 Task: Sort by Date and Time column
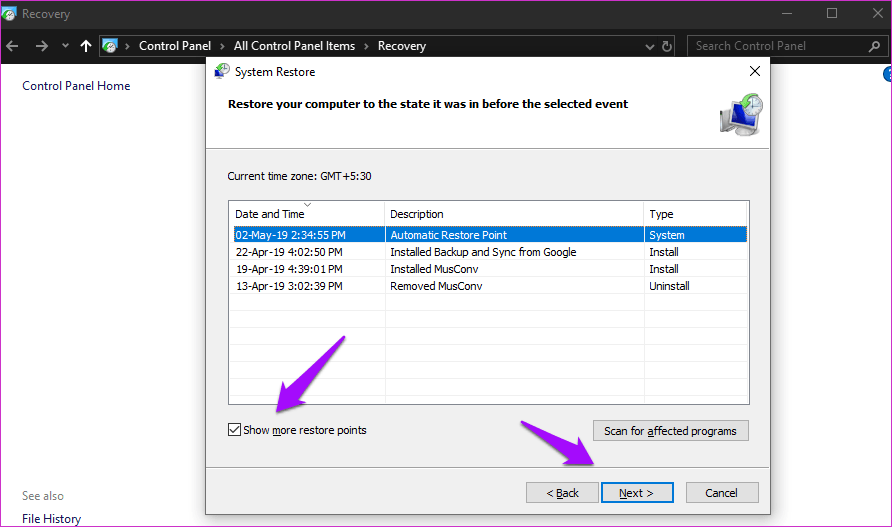(x=306, y=214)
